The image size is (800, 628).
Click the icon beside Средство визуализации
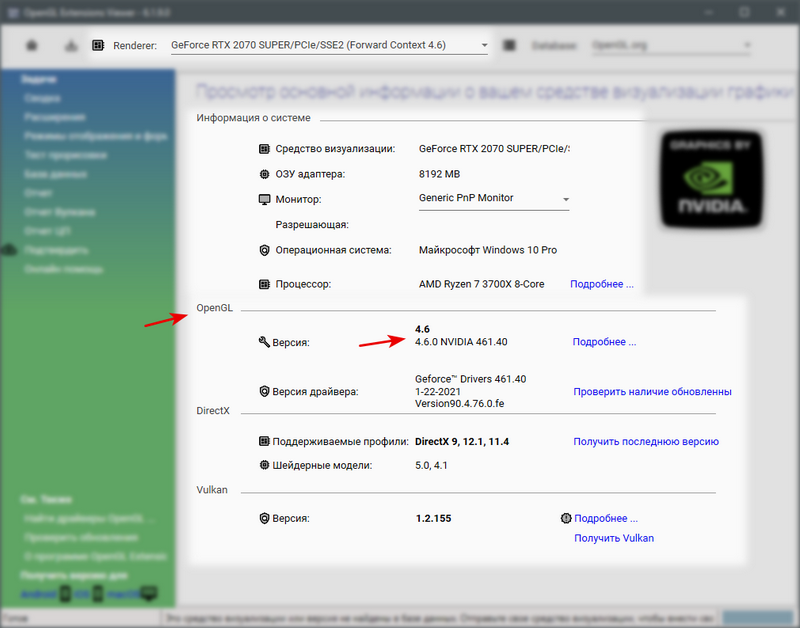(x=264, y=149)
